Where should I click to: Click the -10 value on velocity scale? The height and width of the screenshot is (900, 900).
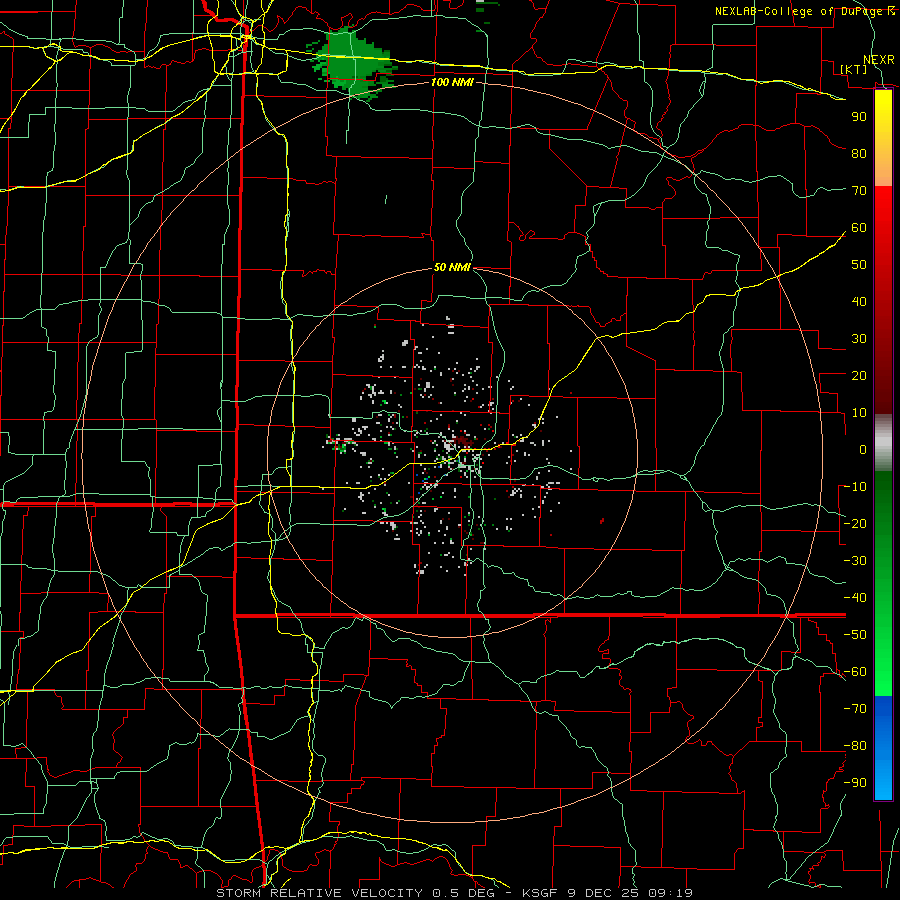click(855, 487)
